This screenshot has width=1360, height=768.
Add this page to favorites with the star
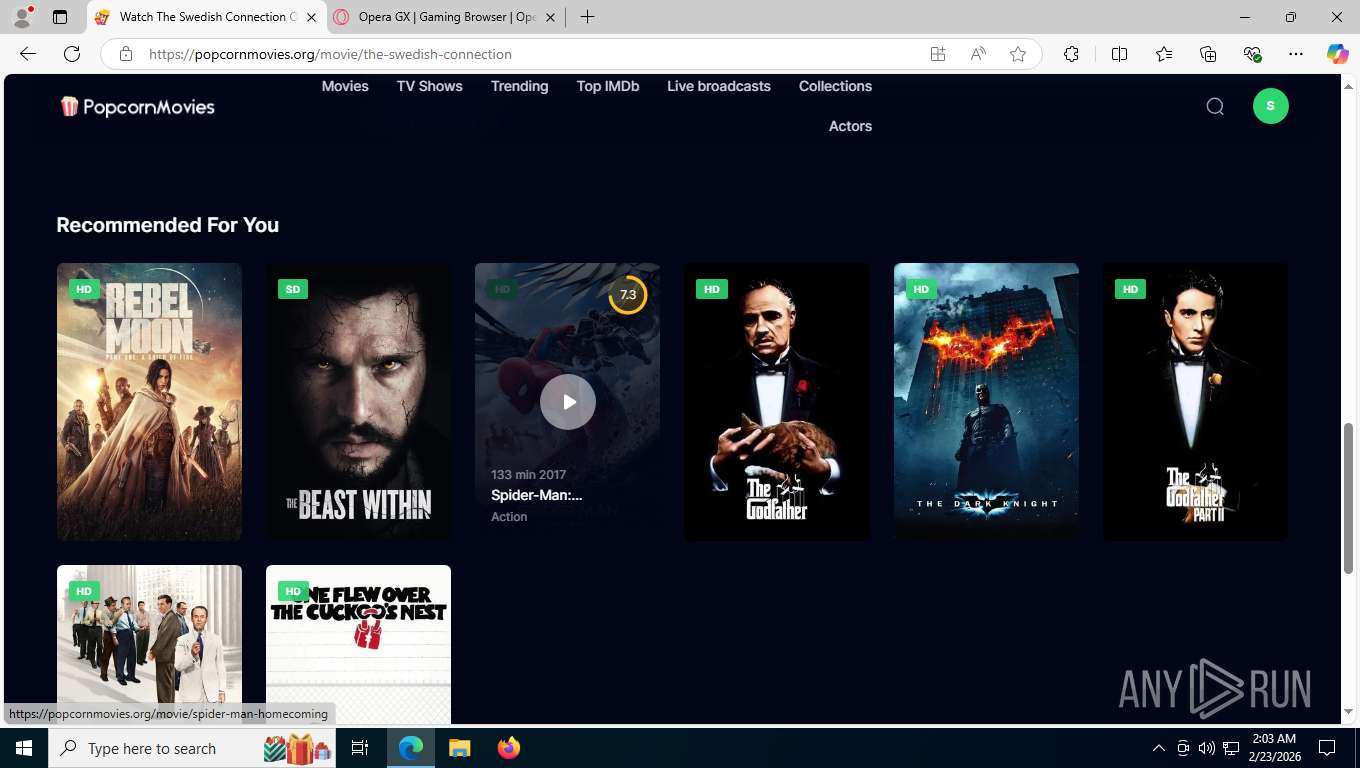pos(1018,54)
